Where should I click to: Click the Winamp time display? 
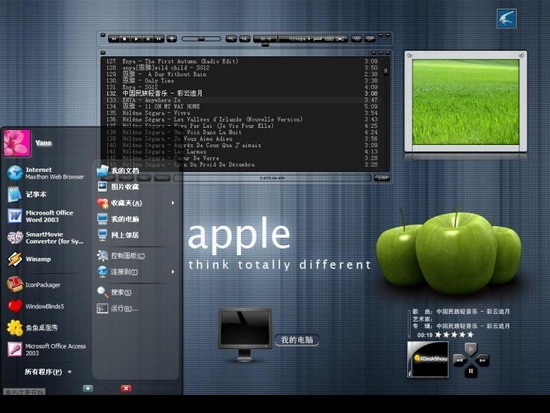coord(266,39)
